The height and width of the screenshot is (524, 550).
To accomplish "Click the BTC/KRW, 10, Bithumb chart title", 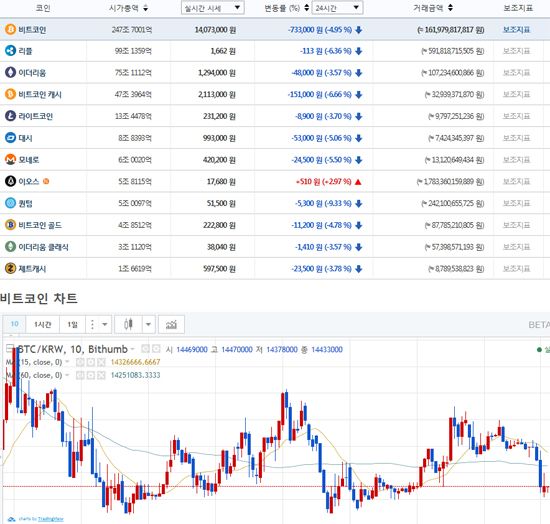I will (x=72, y=349).
